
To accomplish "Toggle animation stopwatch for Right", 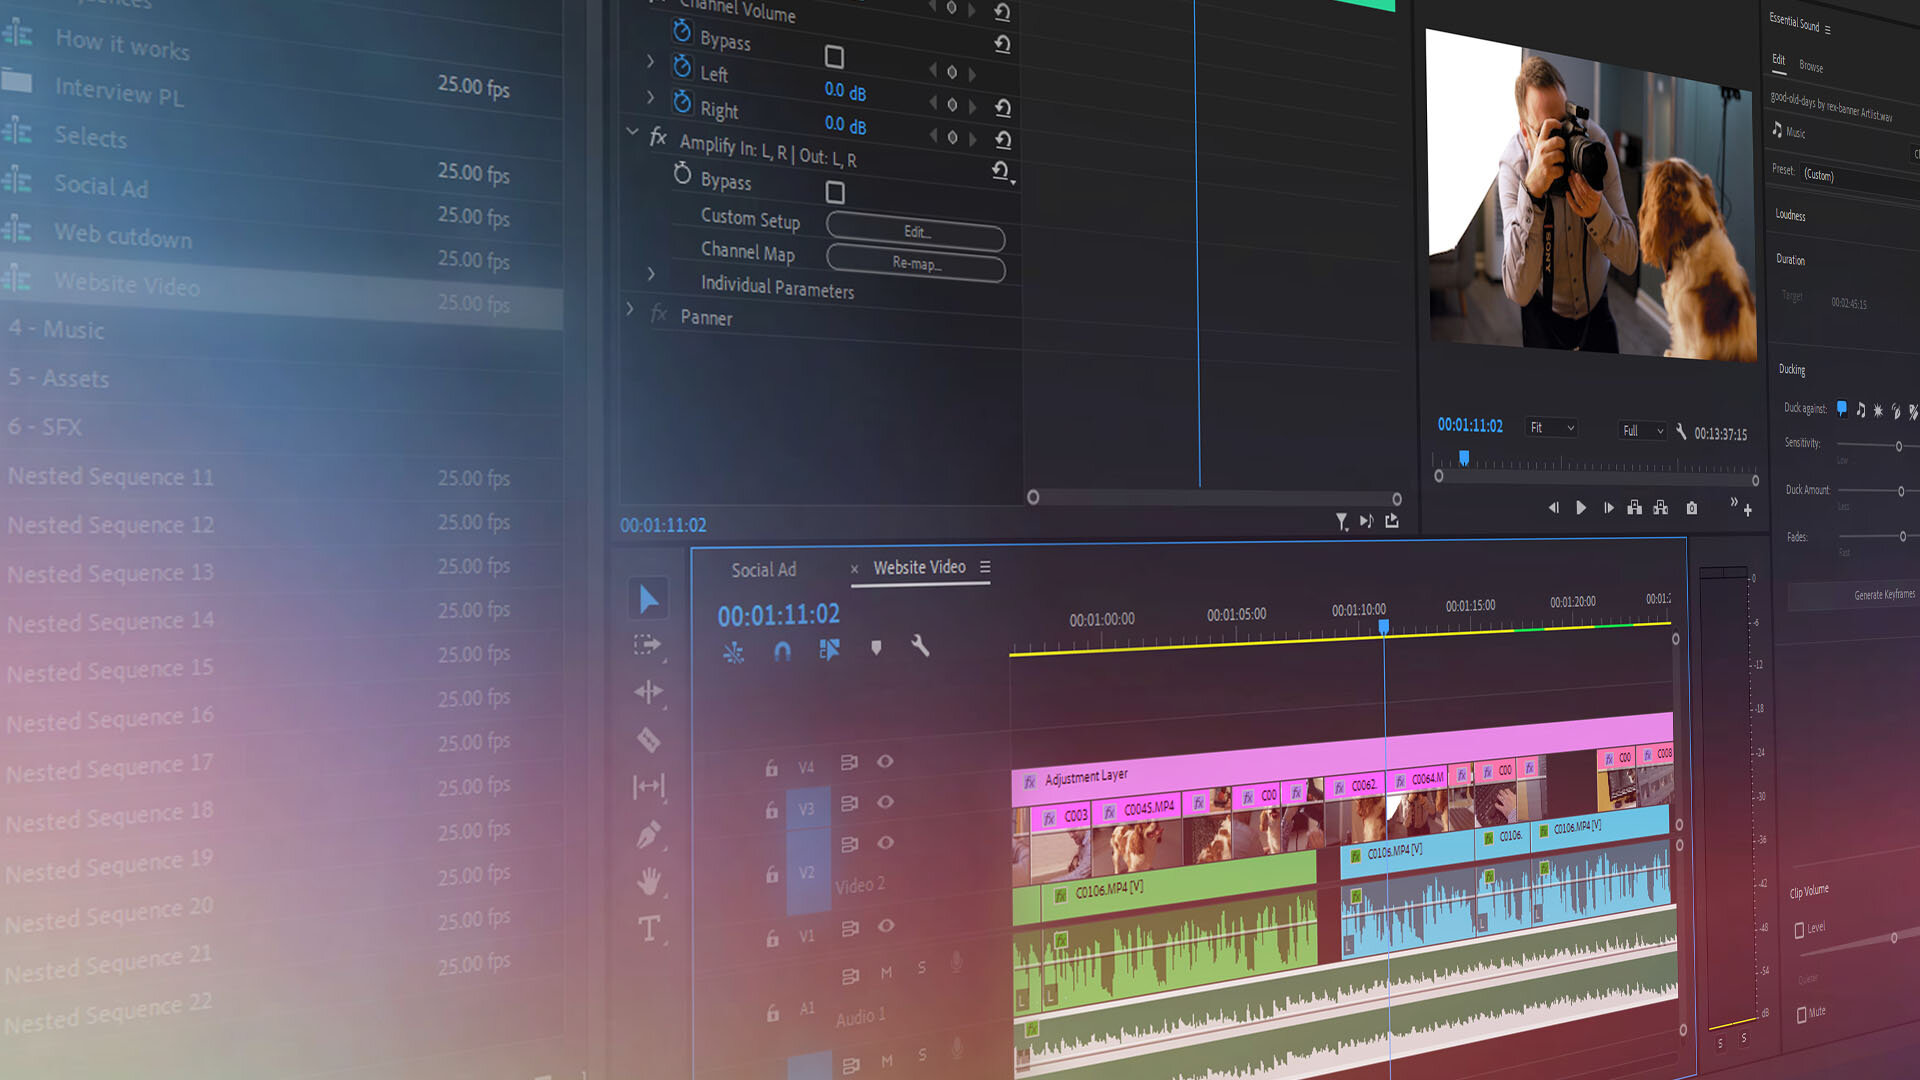I will (x=682, y=101).
